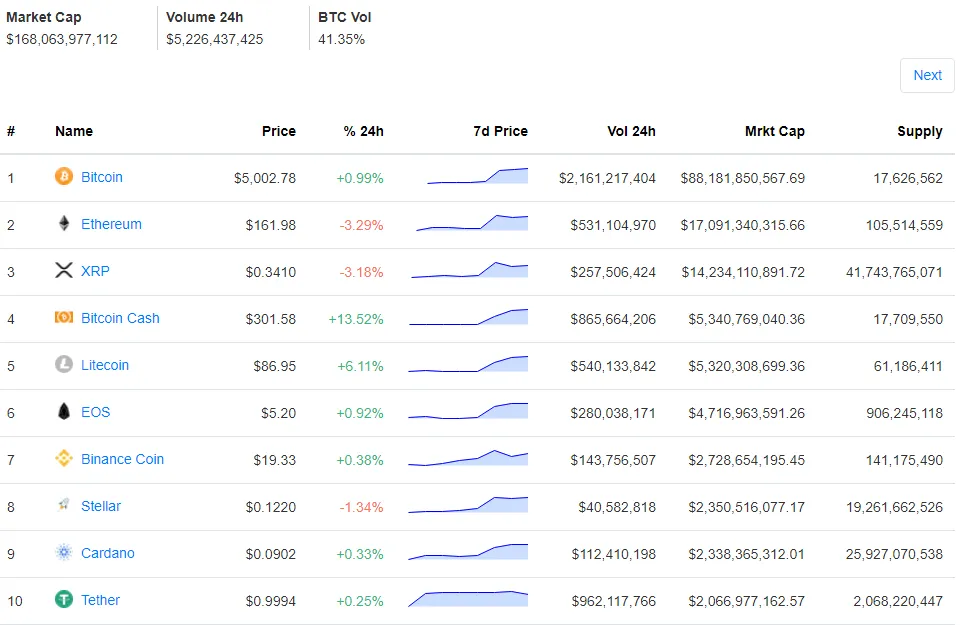
Task: Click the +6.11% Litecoin change
Action: click(x=360, y=366)
